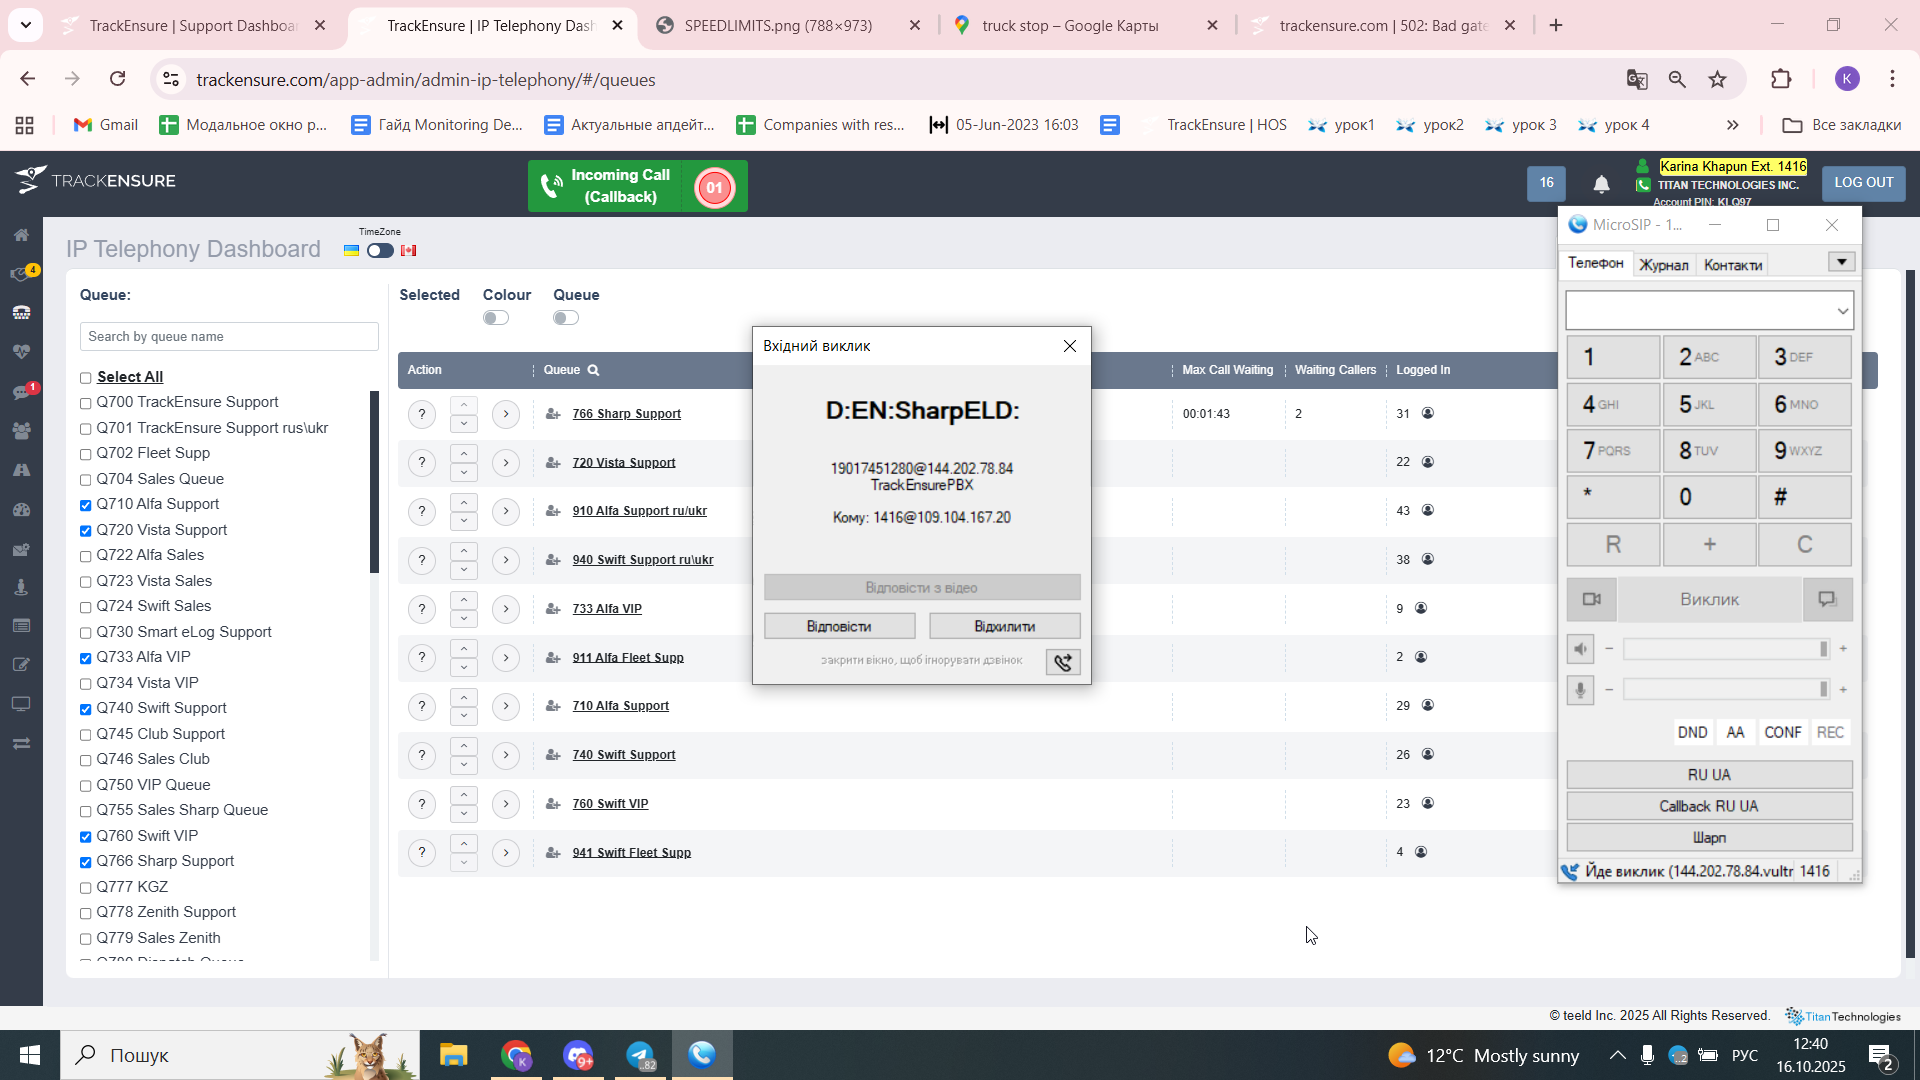Open the MicroSIP number combo box dropdown

coord(1842,311)
